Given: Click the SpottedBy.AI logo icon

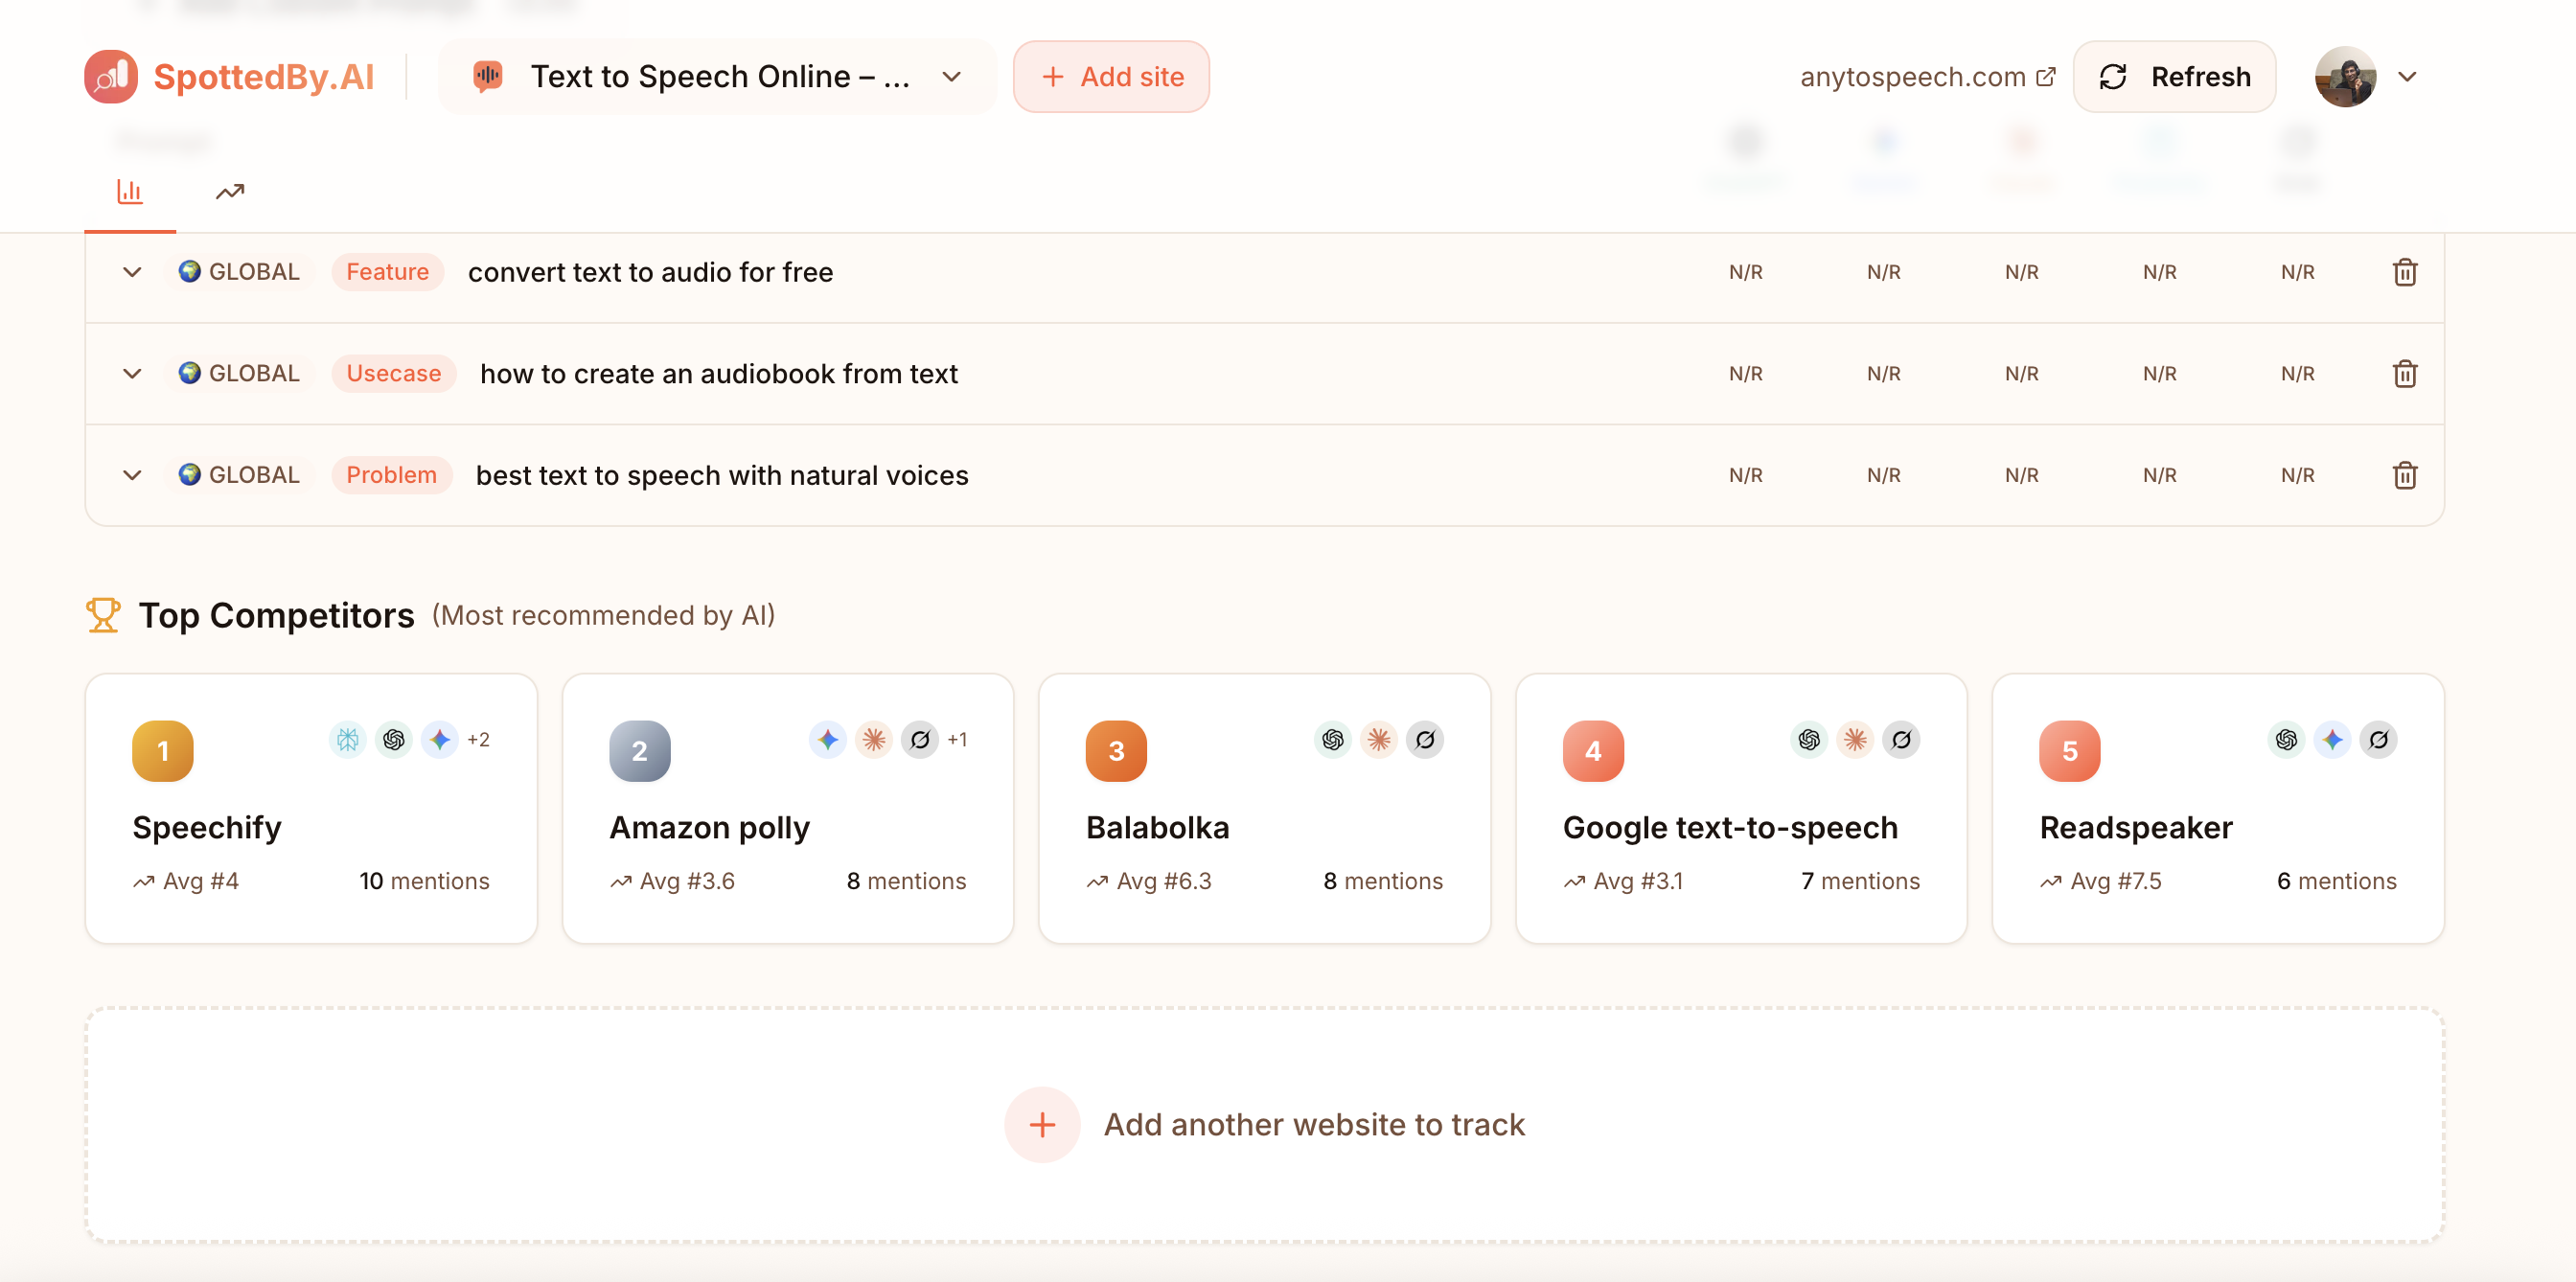Looking at the screenshot, I should point(111,77).
